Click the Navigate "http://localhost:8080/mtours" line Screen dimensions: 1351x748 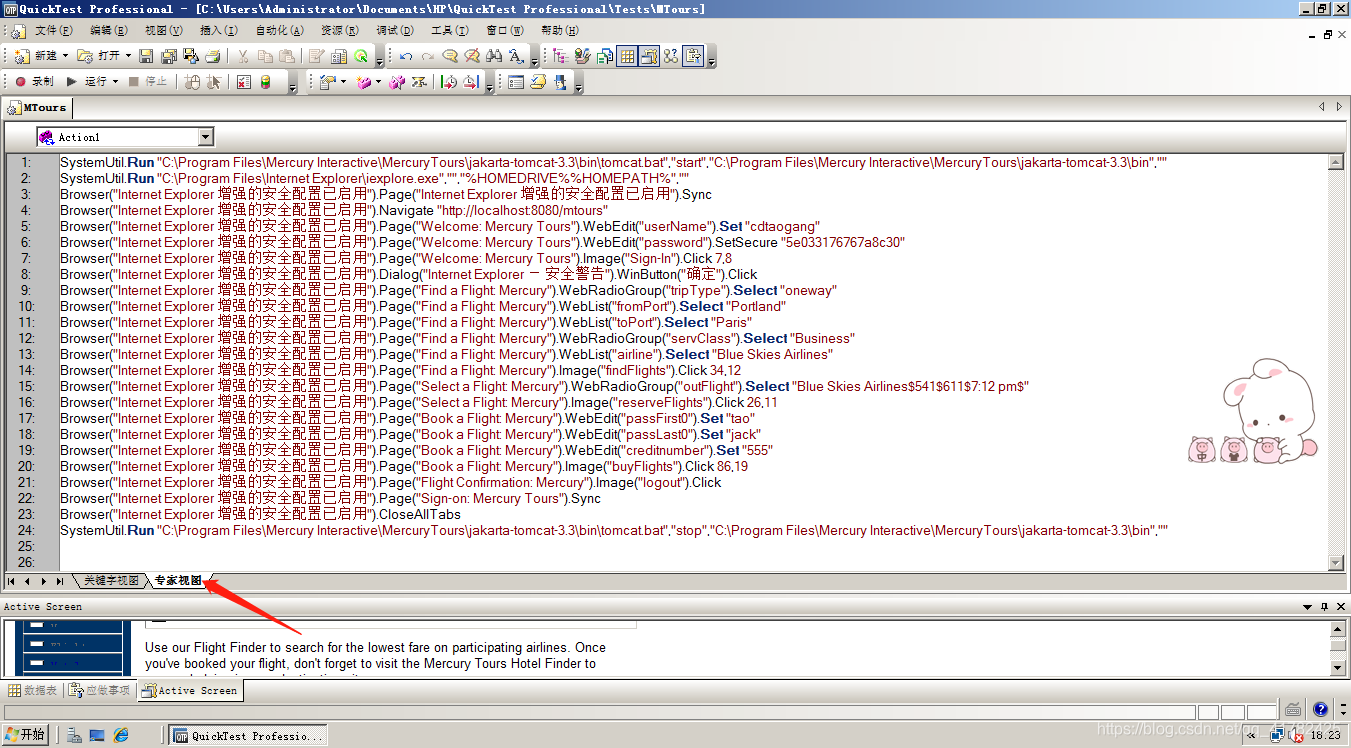pos(333,210)
